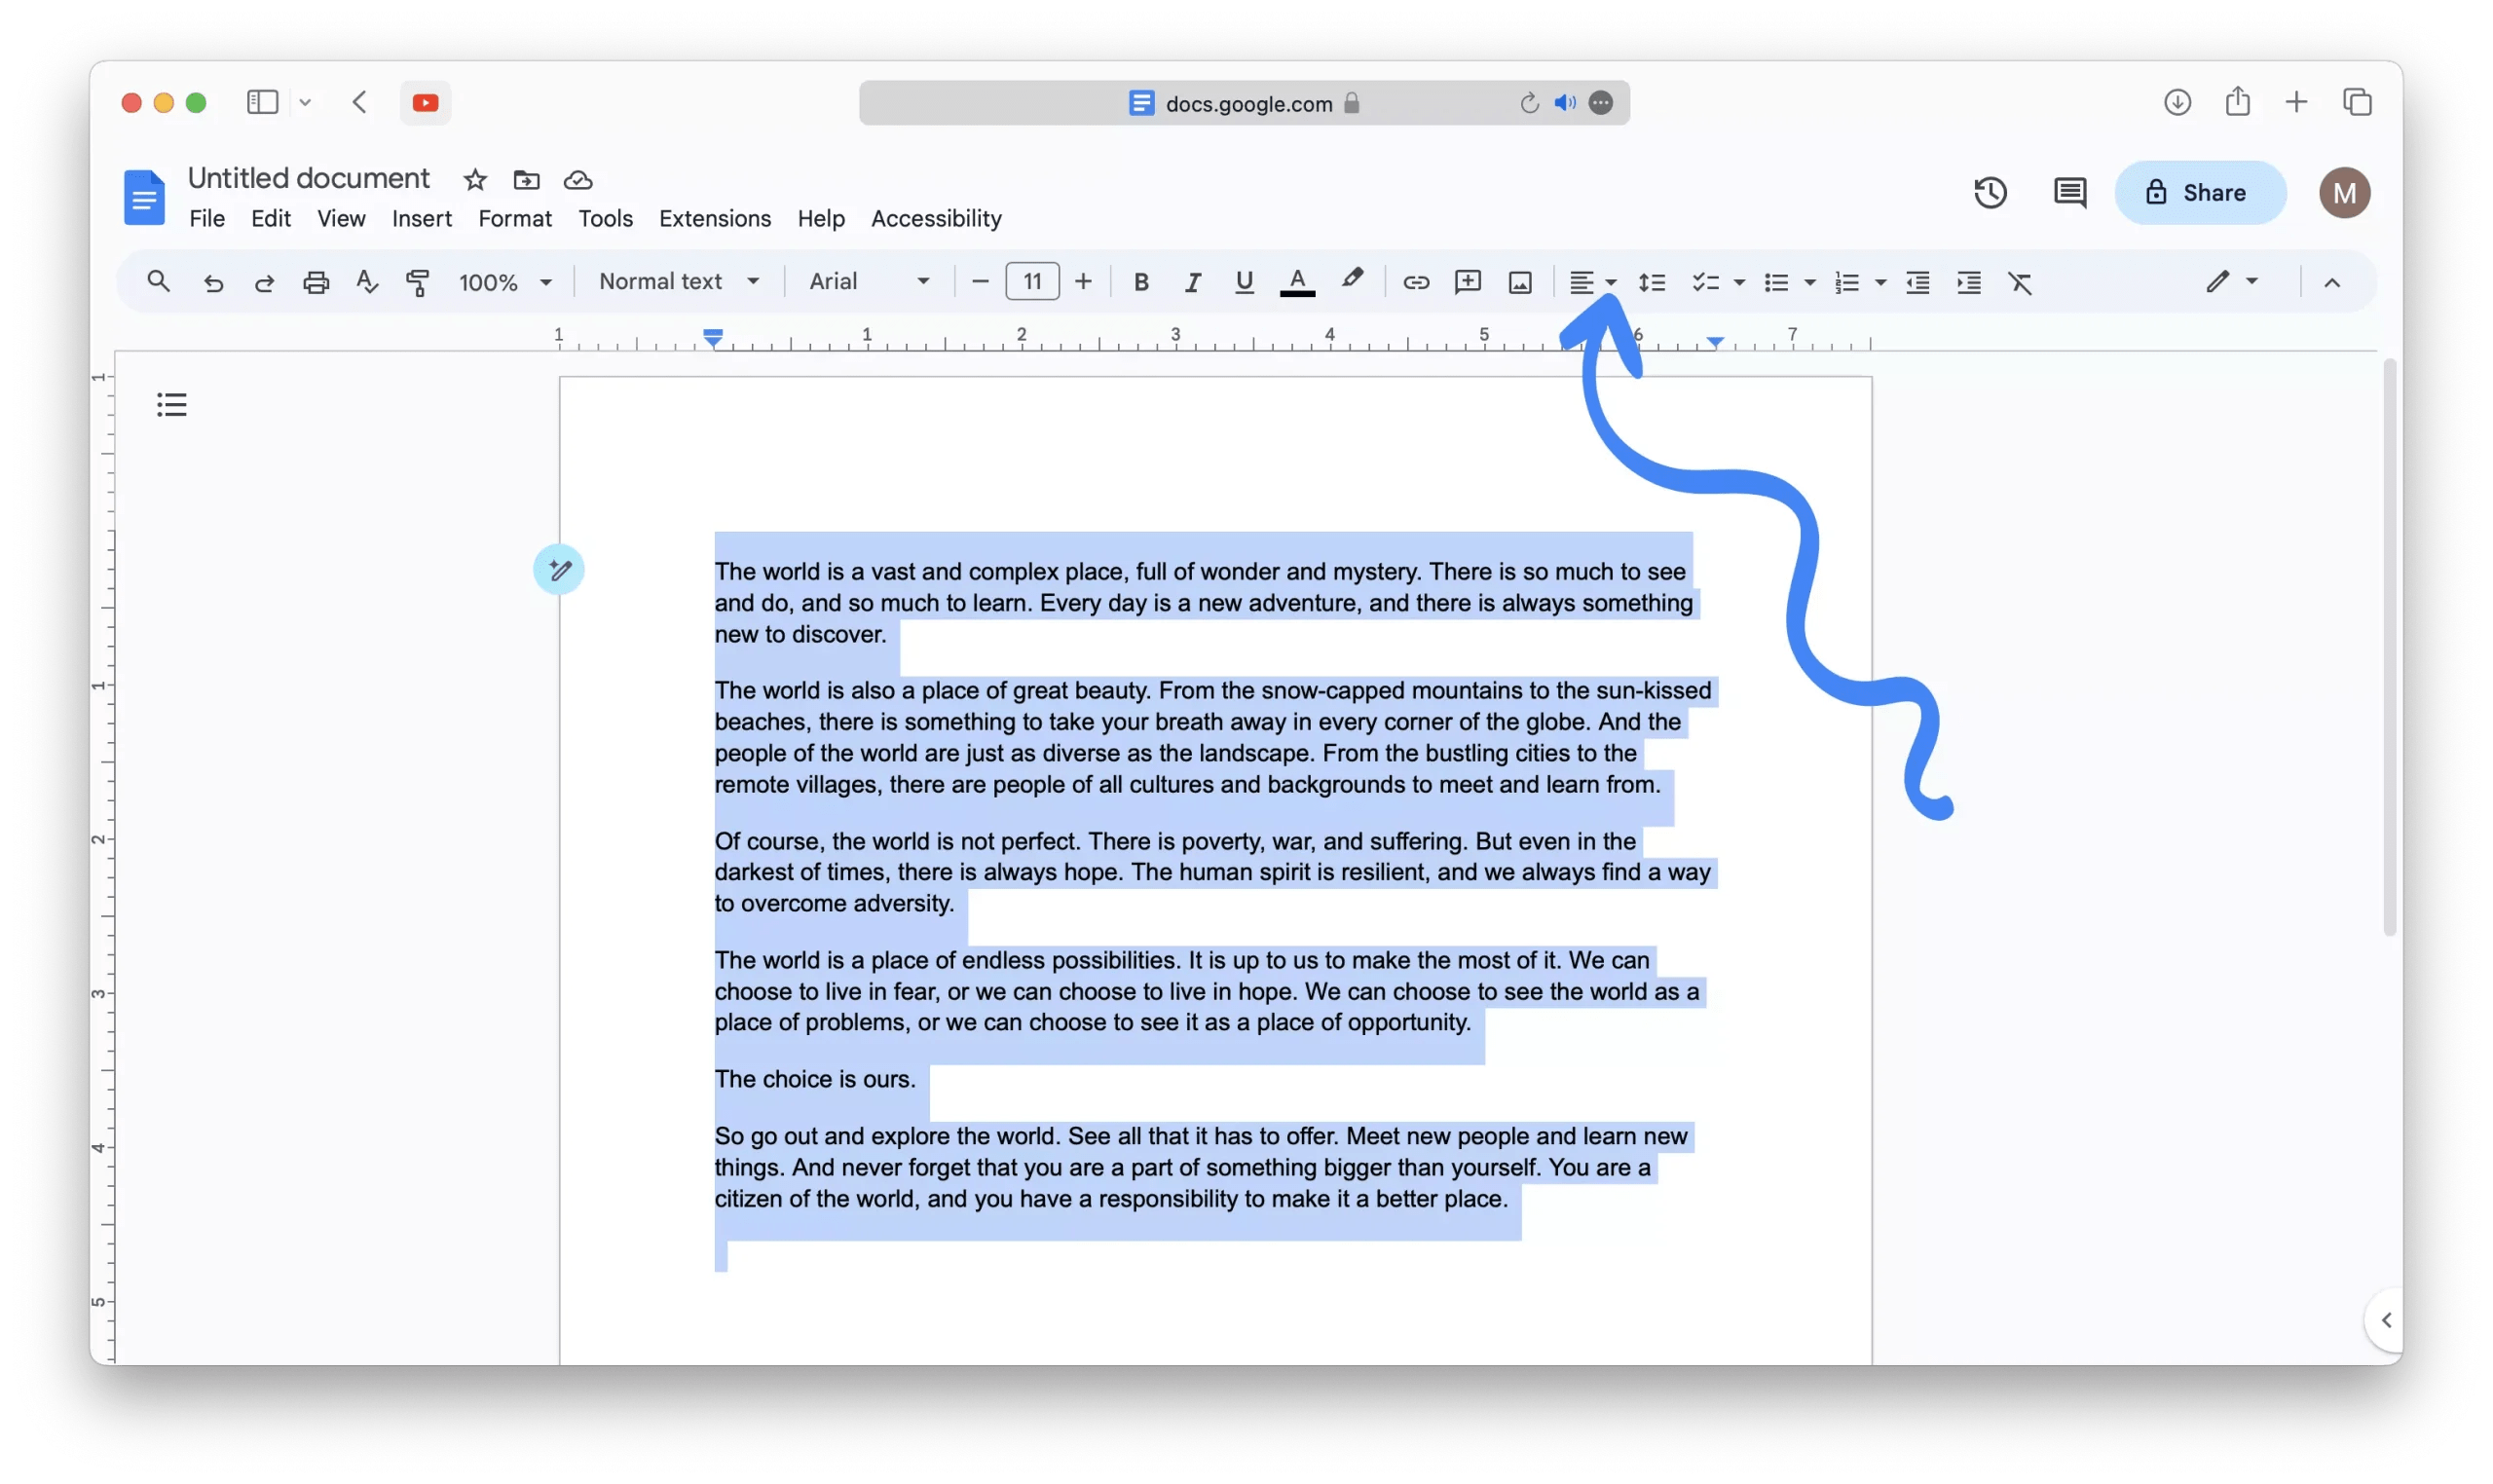The width and height of the screenshot is (2493, 1484).
Task: Click the paint format roller icon
Action: pyautogui.click(x=418, y=282)
